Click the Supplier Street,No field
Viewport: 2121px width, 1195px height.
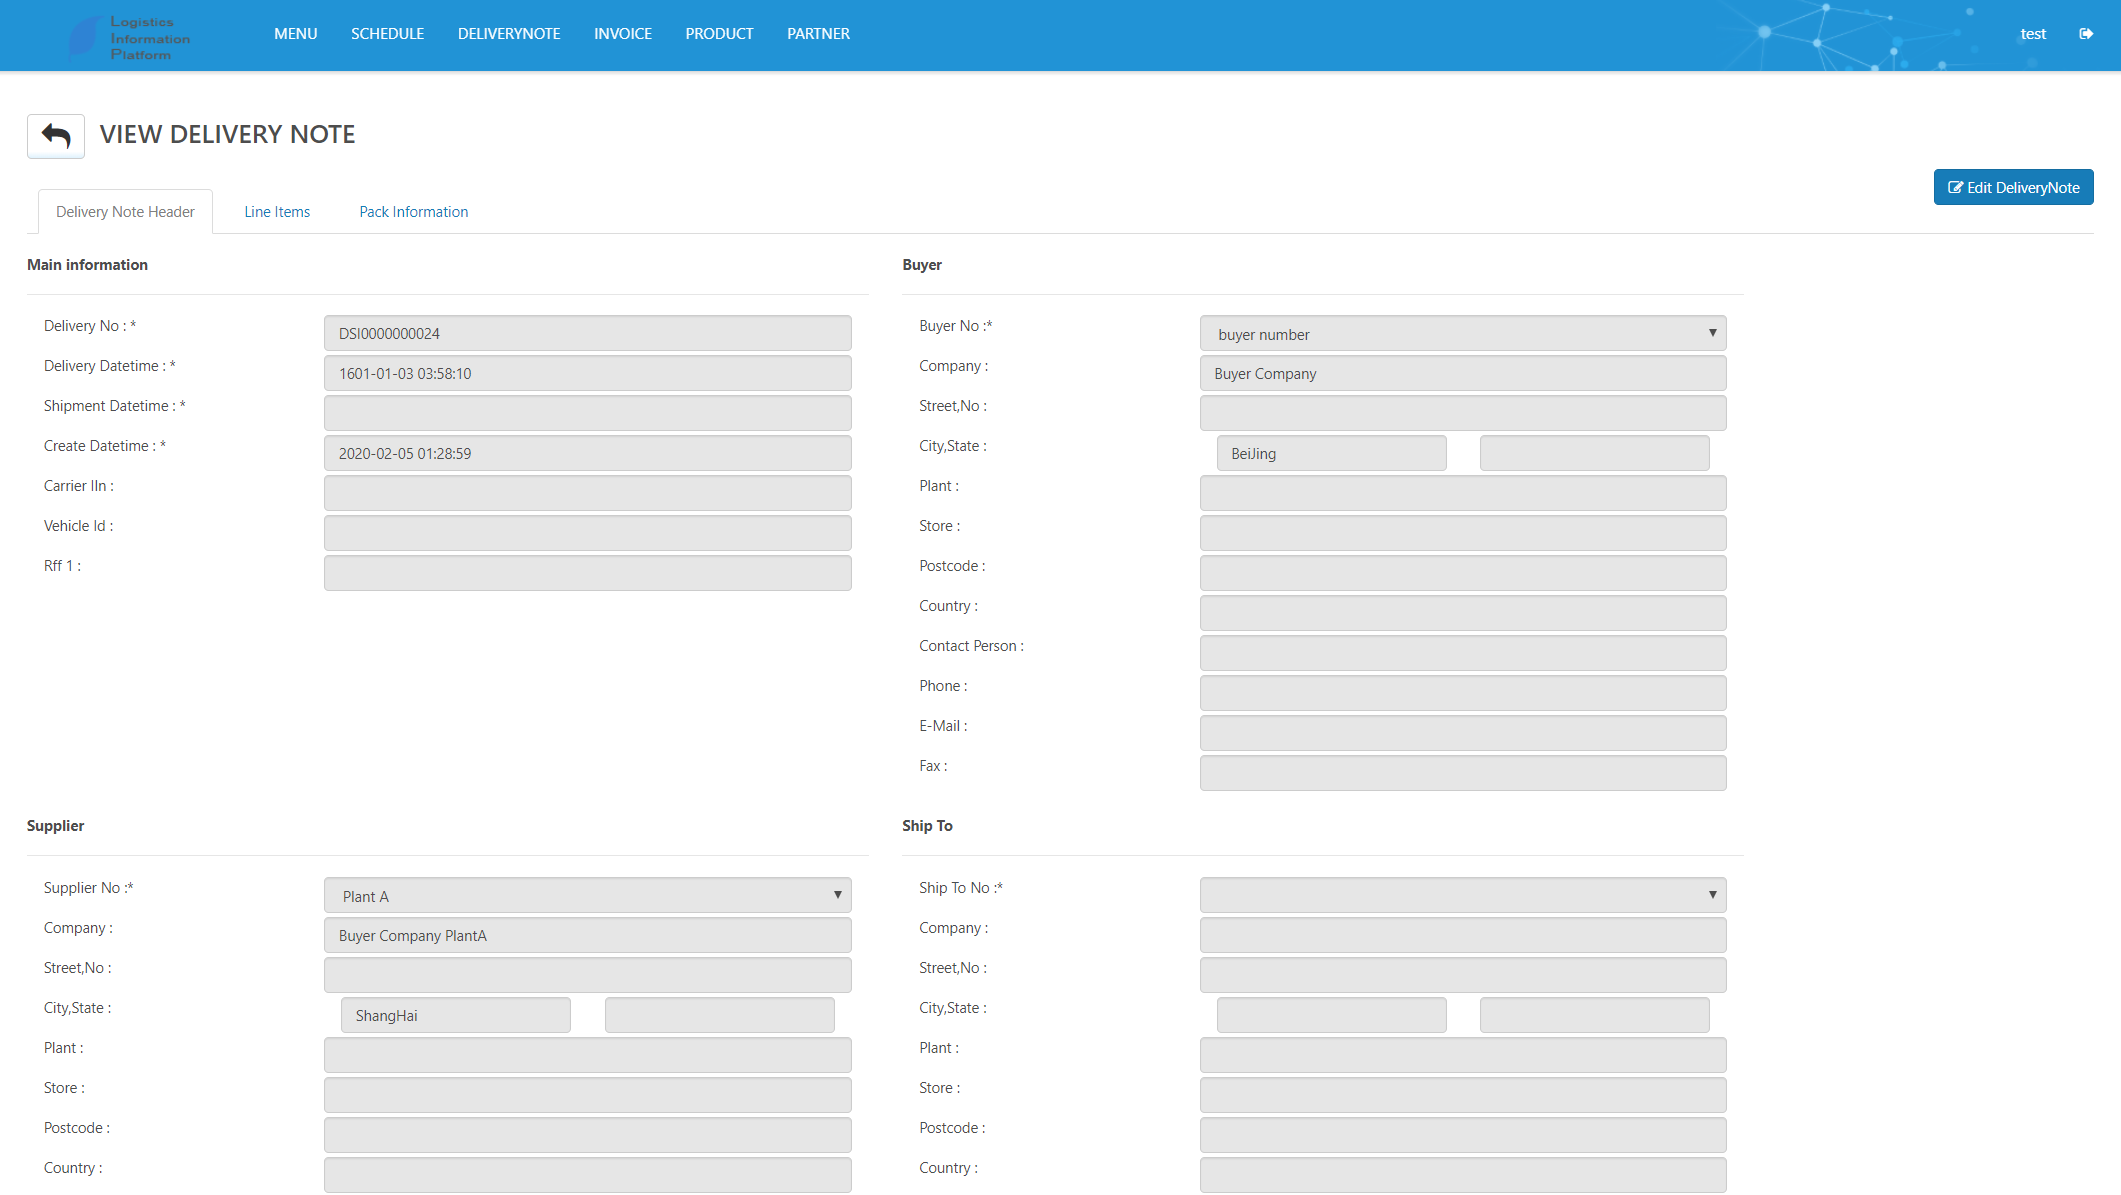click(x=588, y=976)
